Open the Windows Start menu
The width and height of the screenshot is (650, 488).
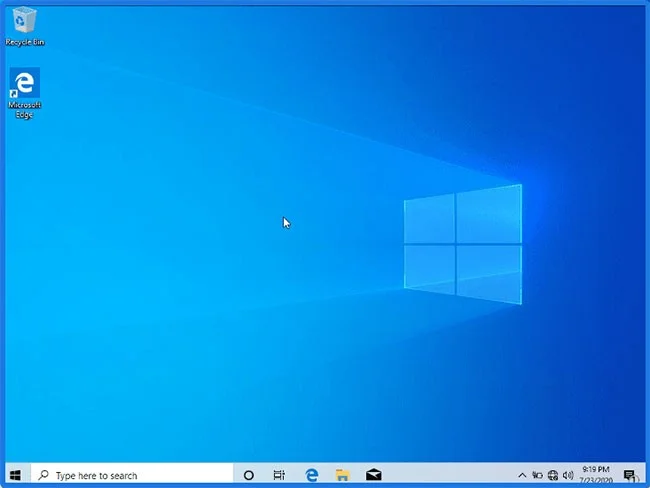(x=15, y=475)
